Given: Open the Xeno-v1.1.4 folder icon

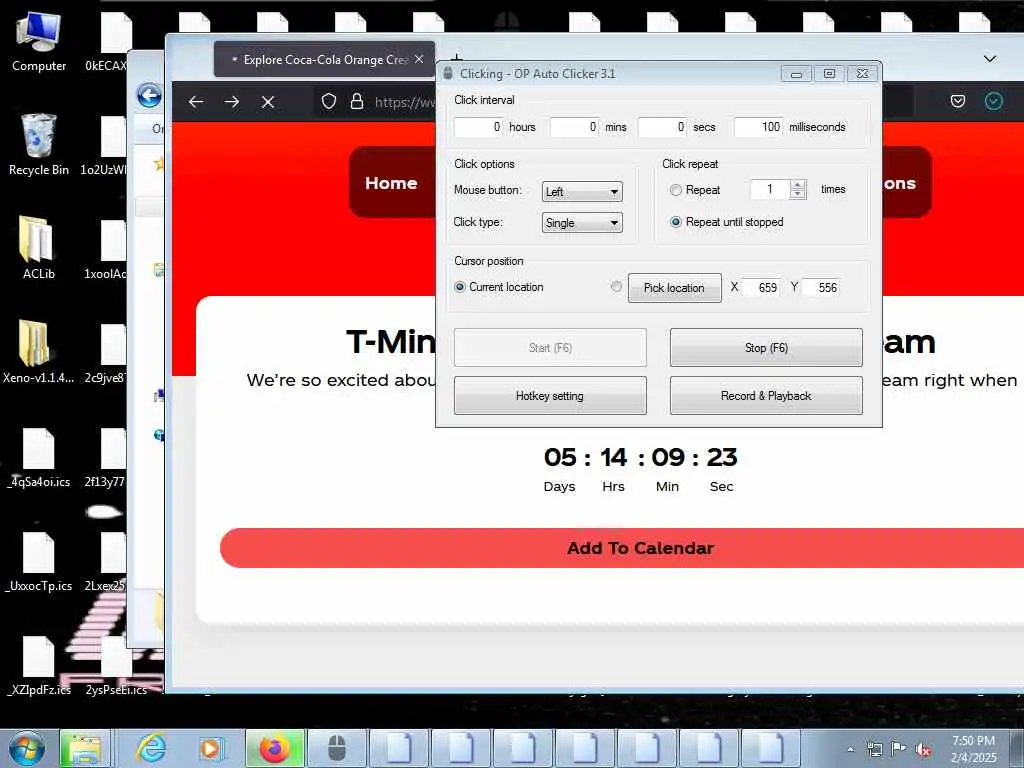Looking at the screenshot, I should pyautogui.click(x=39, y=351).
